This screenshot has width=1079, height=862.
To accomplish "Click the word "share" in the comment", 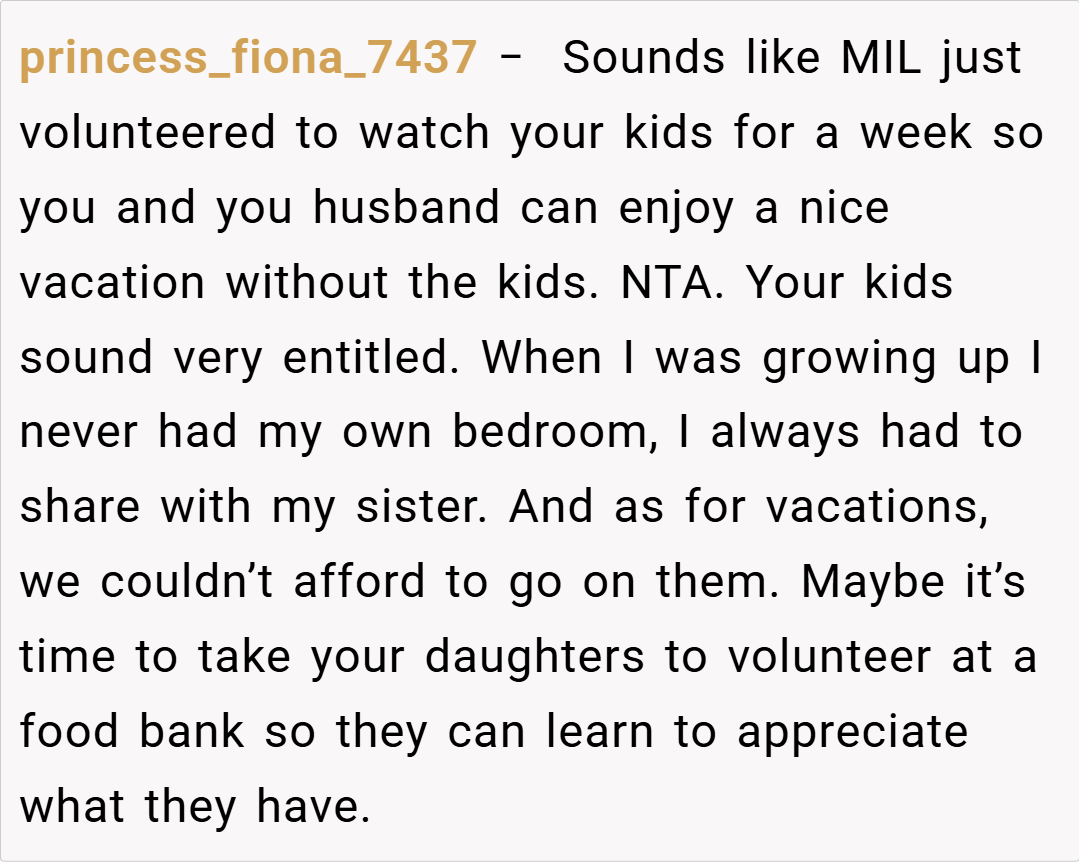I will pos(81,508).
